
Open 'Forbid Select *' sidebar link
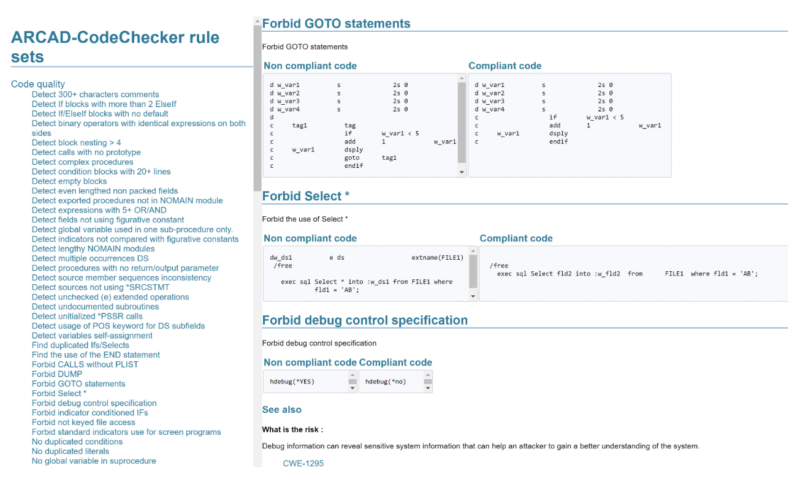coord(59,394)
